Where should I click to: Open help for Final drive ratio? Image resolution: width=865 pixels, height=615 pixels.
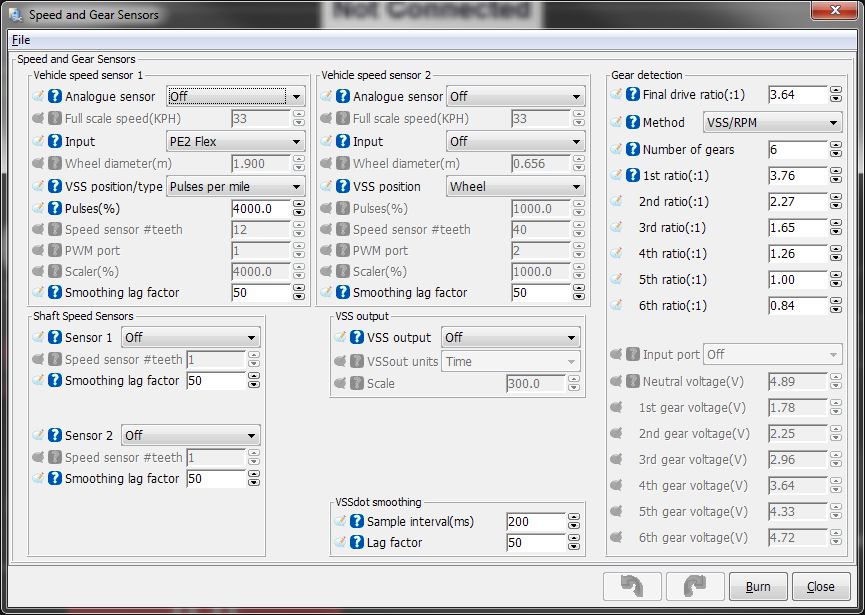(633, 94)
